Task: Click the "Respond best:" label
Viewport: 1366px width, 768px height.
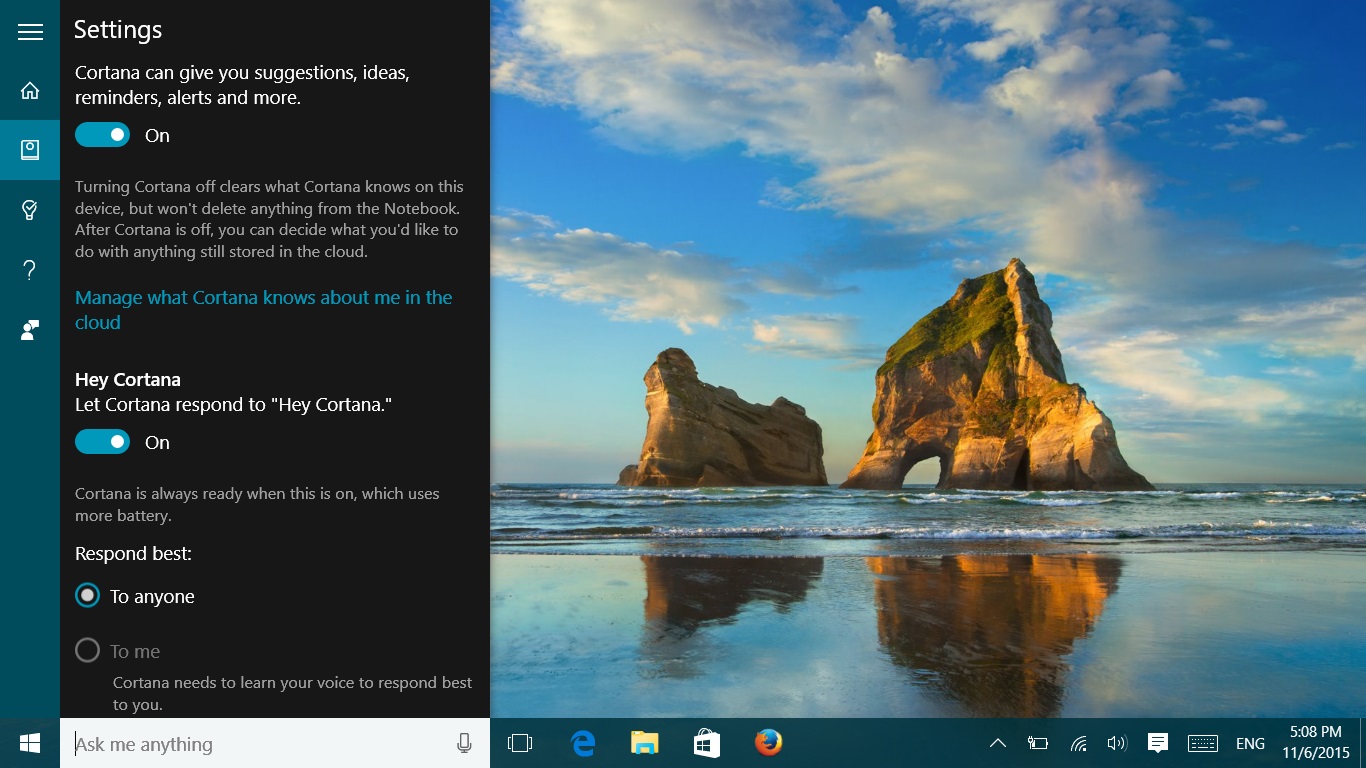Action: pos(133,553)
